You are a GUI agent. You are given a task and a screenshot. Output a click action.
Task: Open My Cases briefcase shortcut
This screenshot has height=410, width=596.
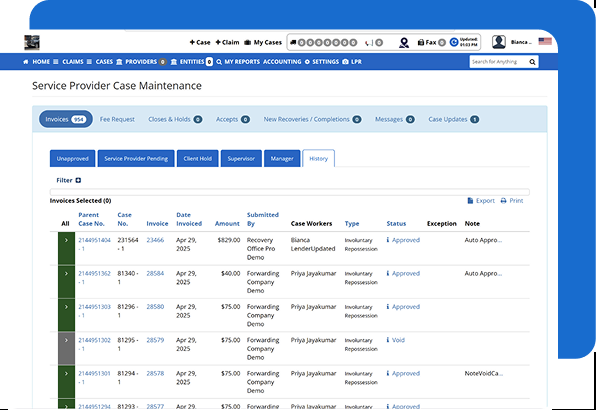pos(263,42)
